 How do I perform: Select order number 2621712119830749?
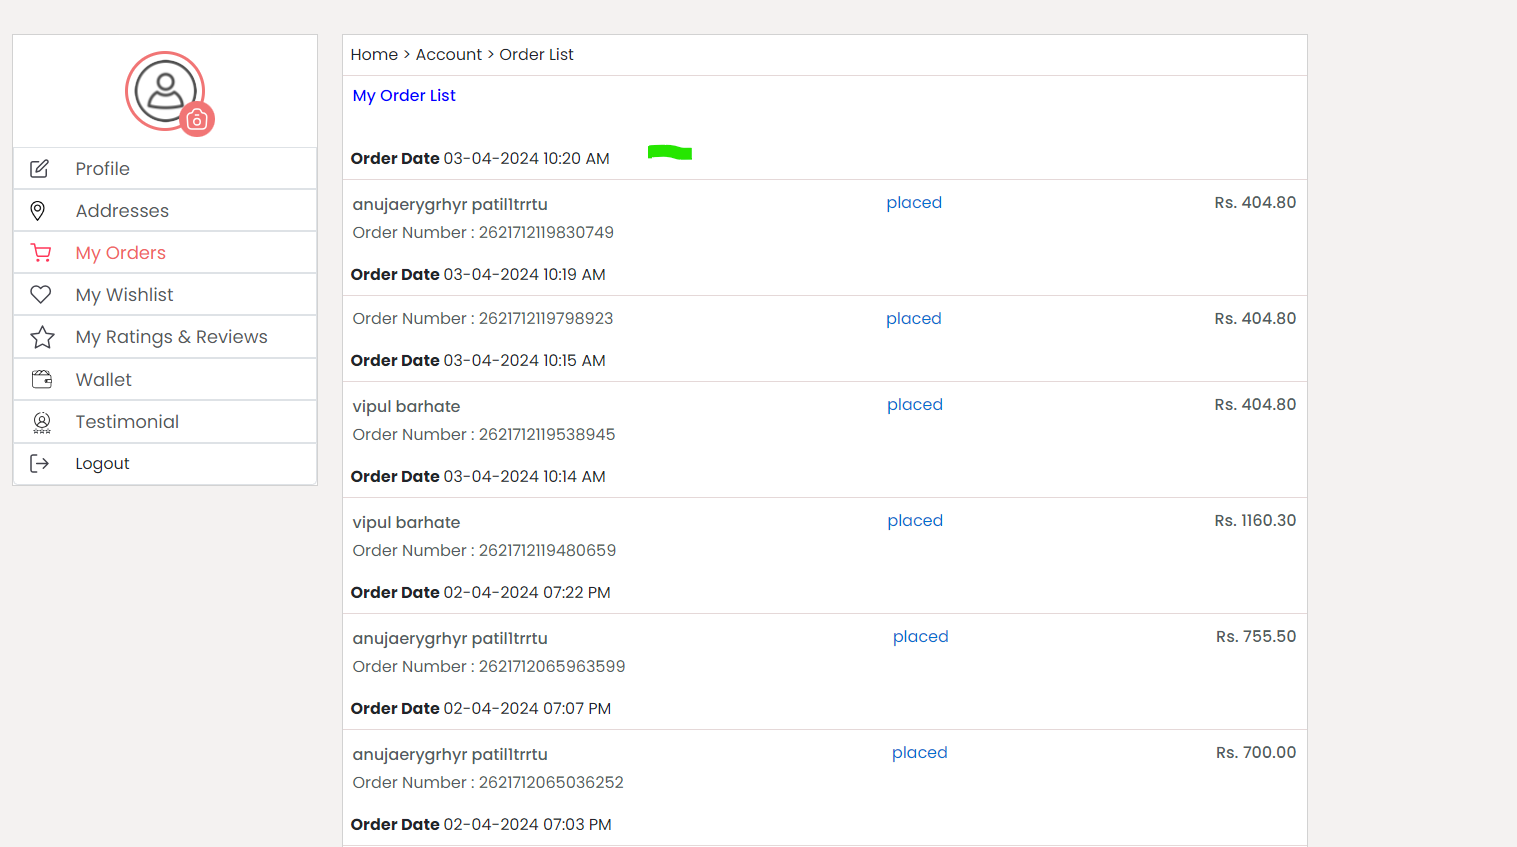483,233
